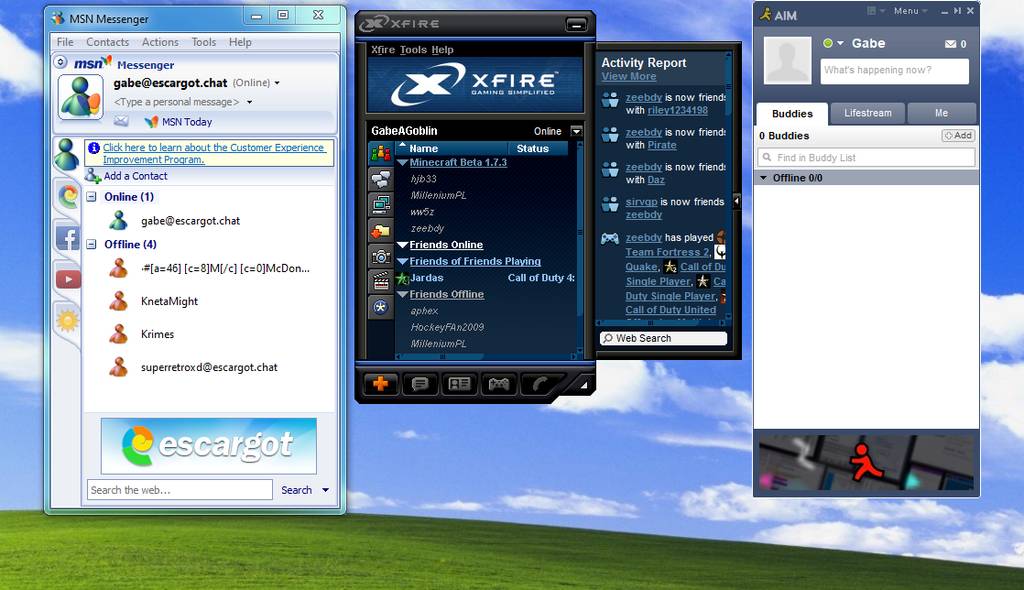Image resolution: width=1024 pixels, height=590 pixels.
Task: Open Xfire file downloads folder tab icon
Action: point(381,231)
